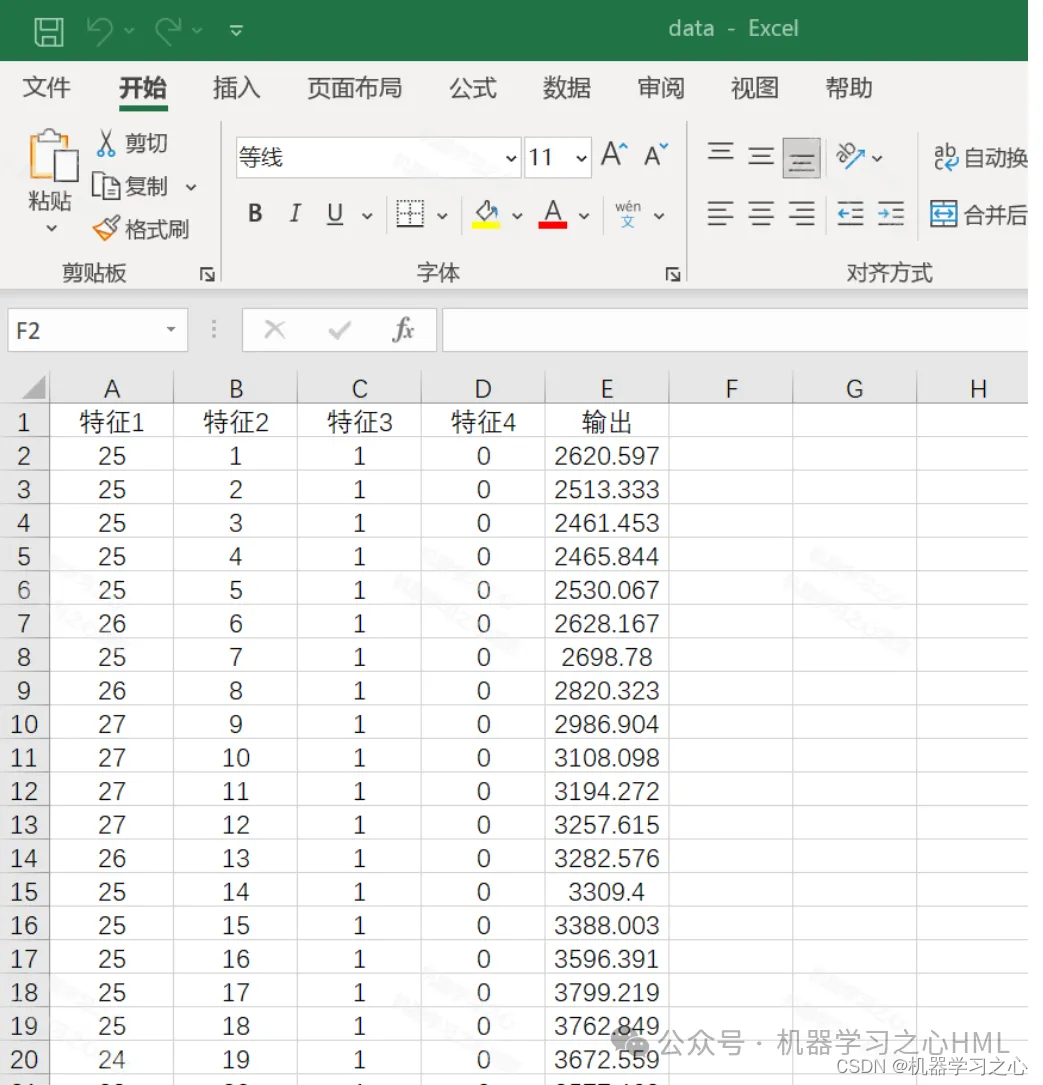Screen dimensions: 1043x1085
Task: Toggle align text right
Action: click(x=801, y=214)
